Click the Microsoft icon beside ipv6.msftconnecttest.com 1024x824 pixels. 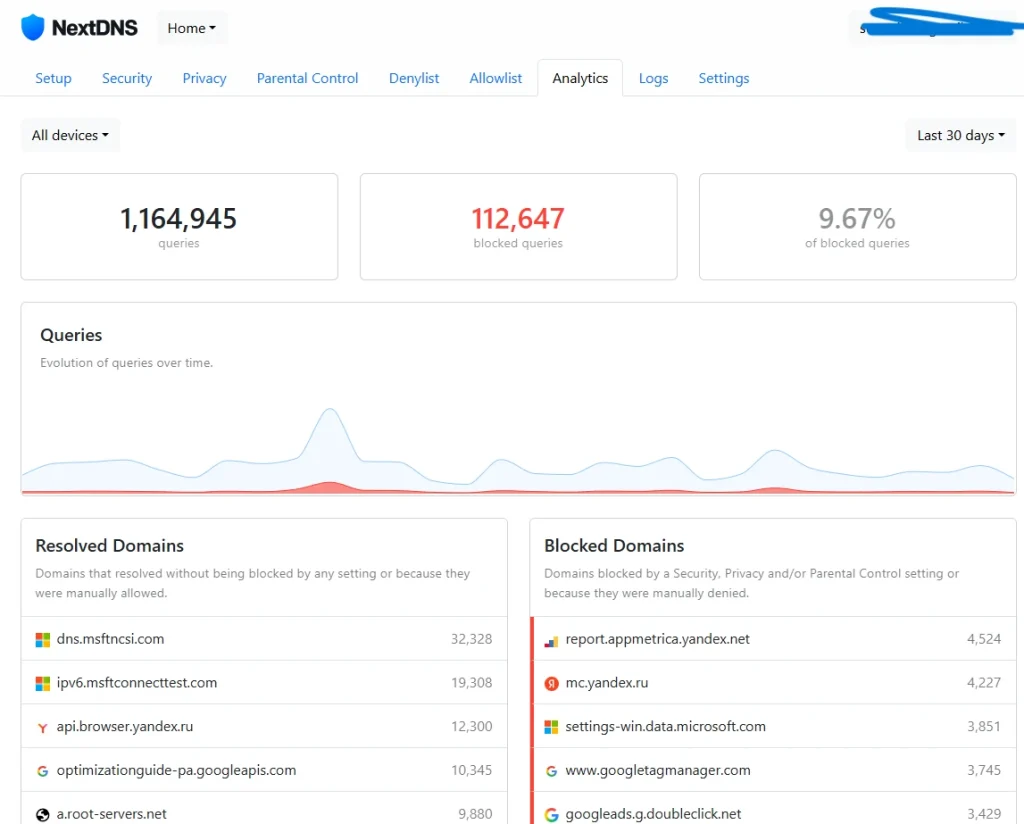43,683
